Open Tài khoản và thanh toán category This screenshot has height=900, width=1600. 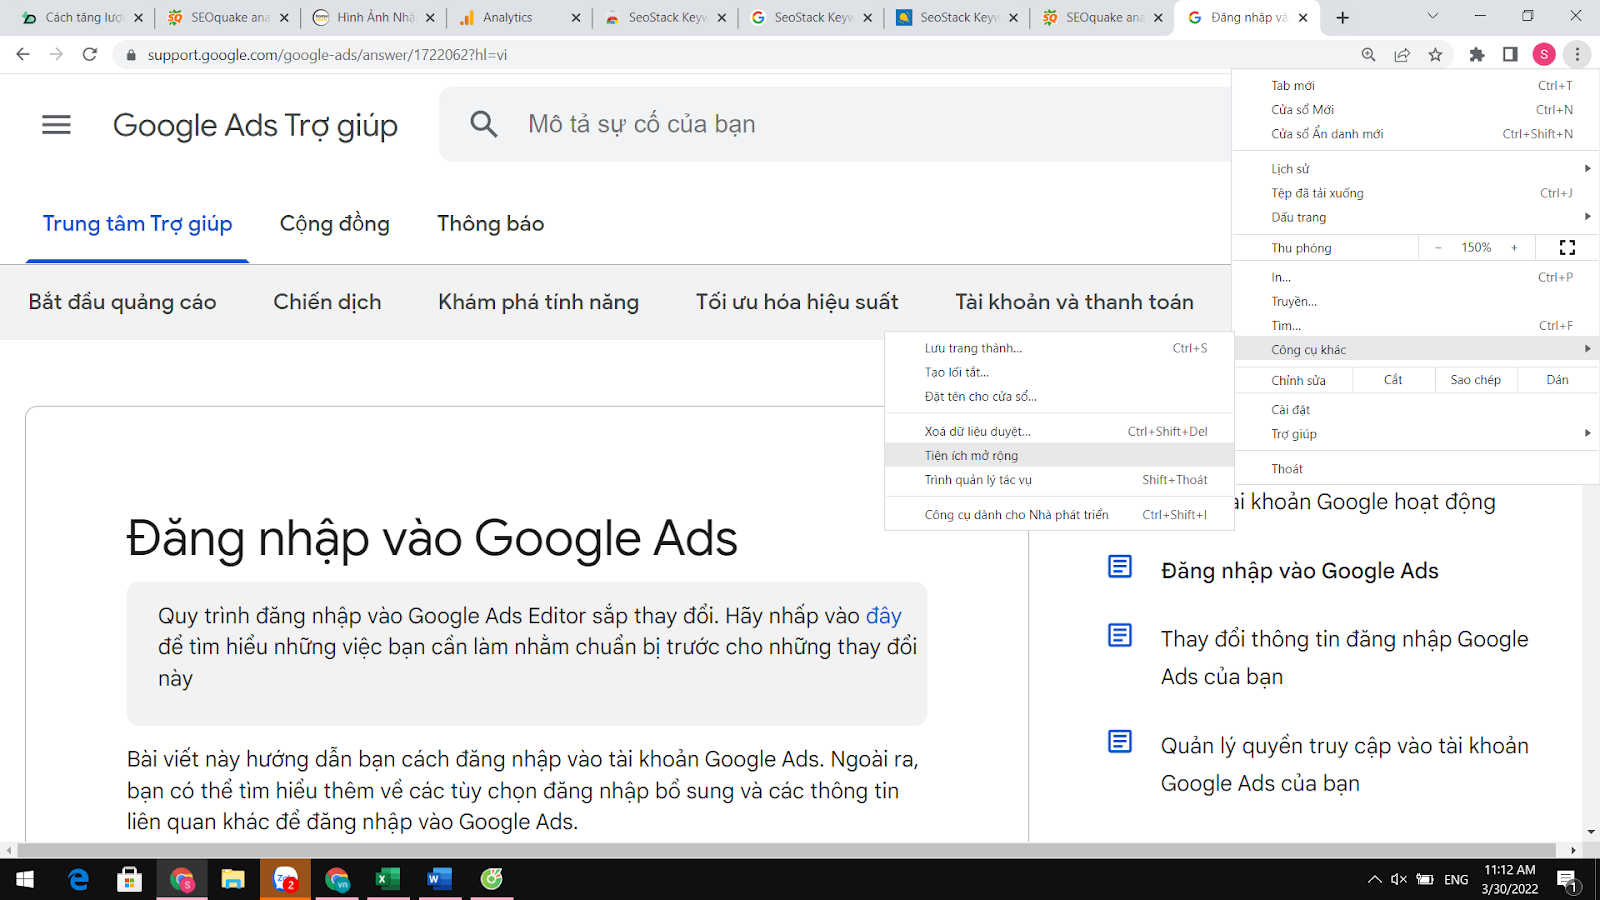1074,302
